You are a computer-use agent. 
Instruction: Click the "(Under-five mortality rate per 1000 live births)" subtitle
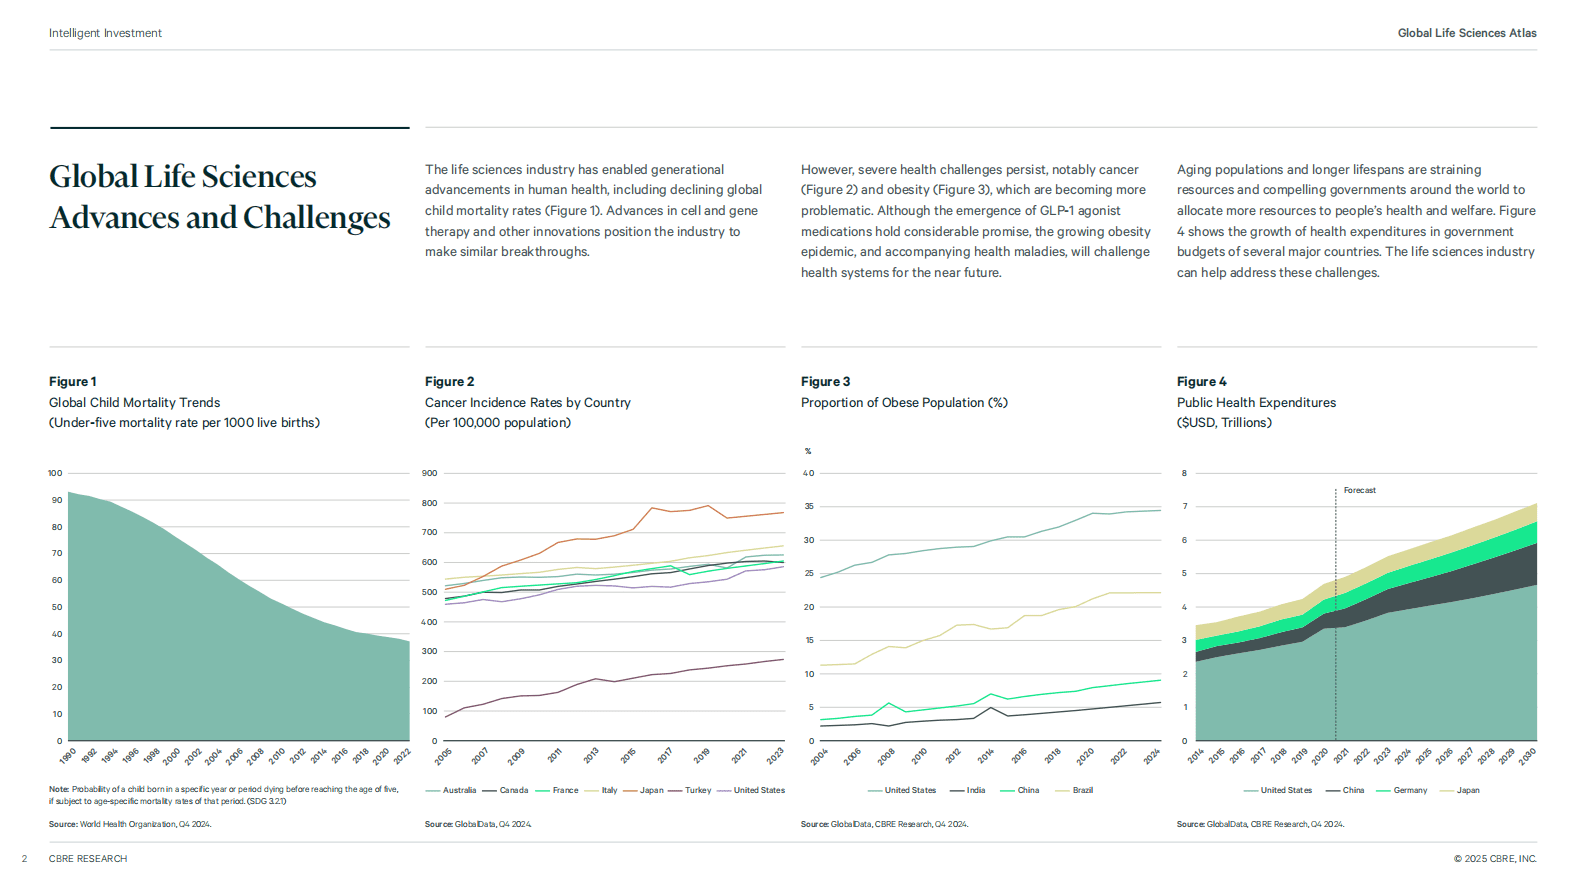tap(185, 423)
